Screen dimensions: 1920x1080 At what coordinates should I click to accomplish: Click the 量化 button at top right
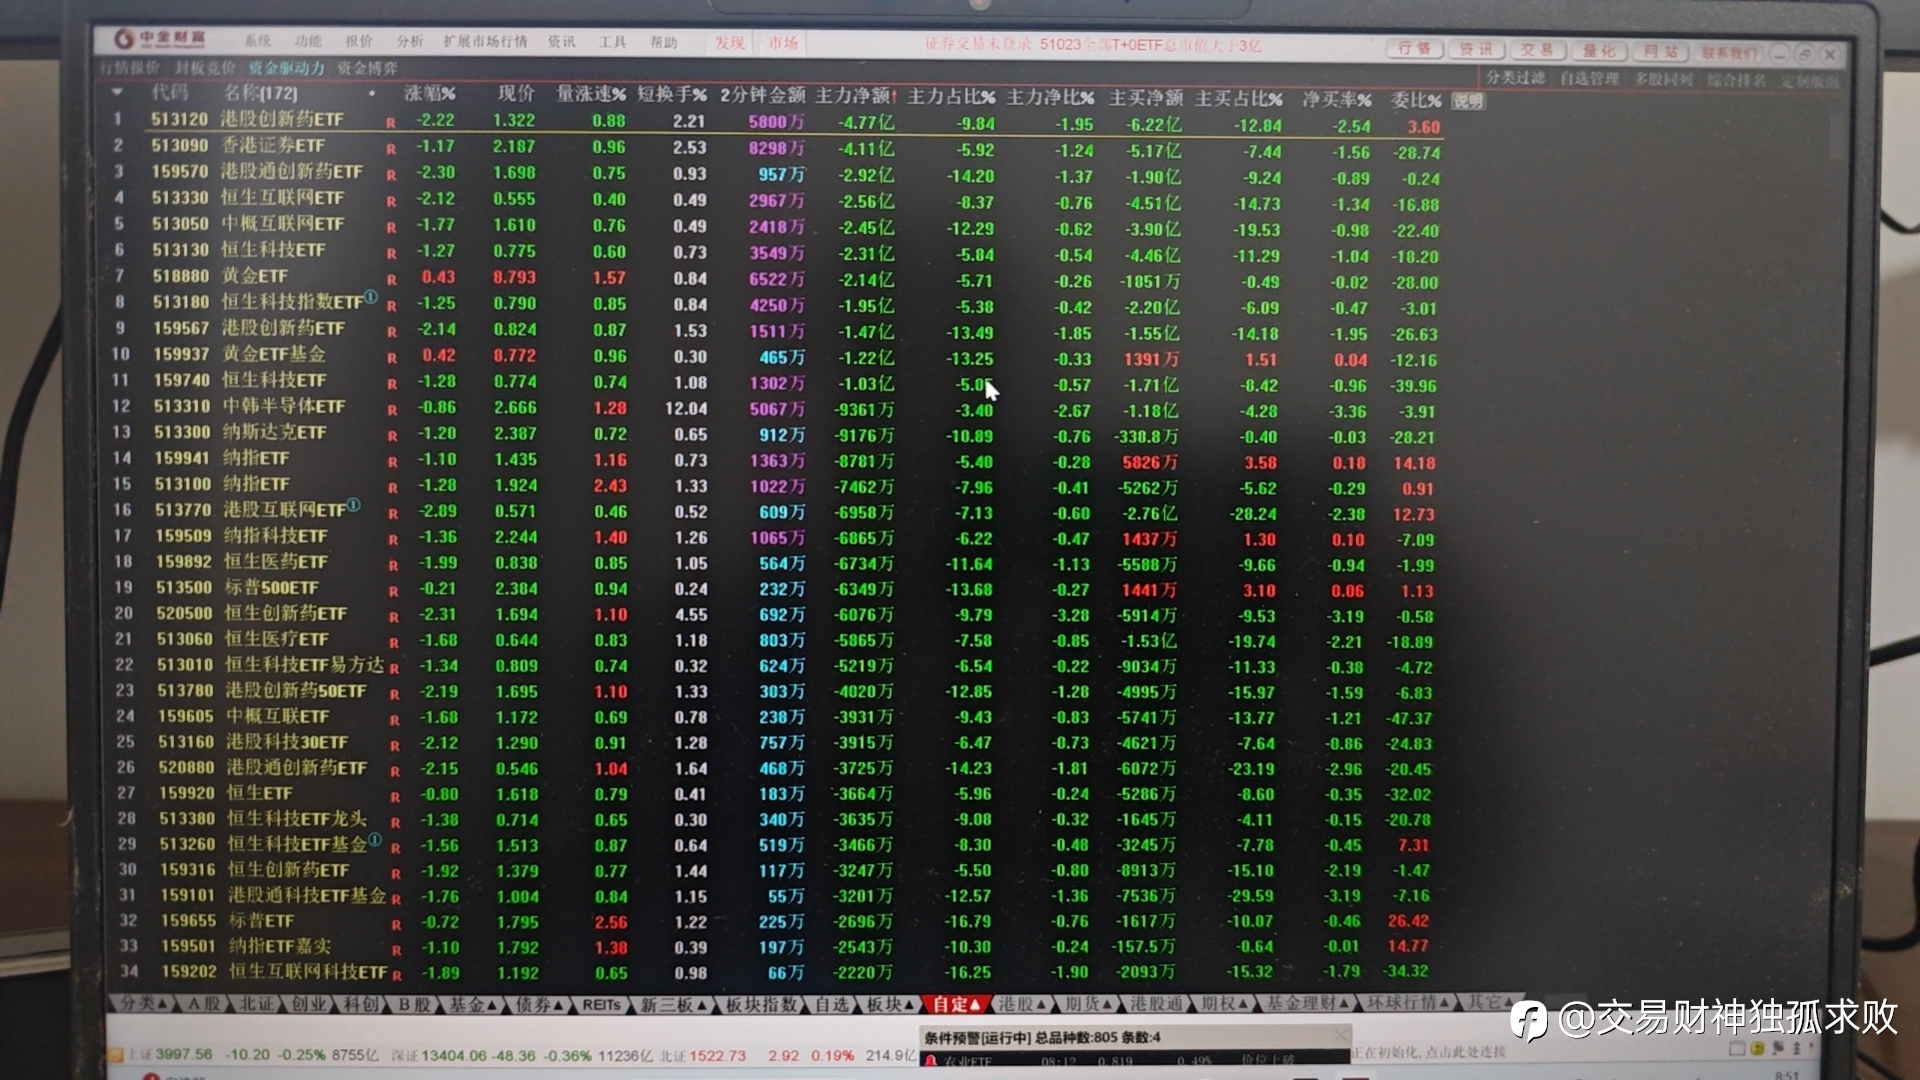(x=1599, y=50)
